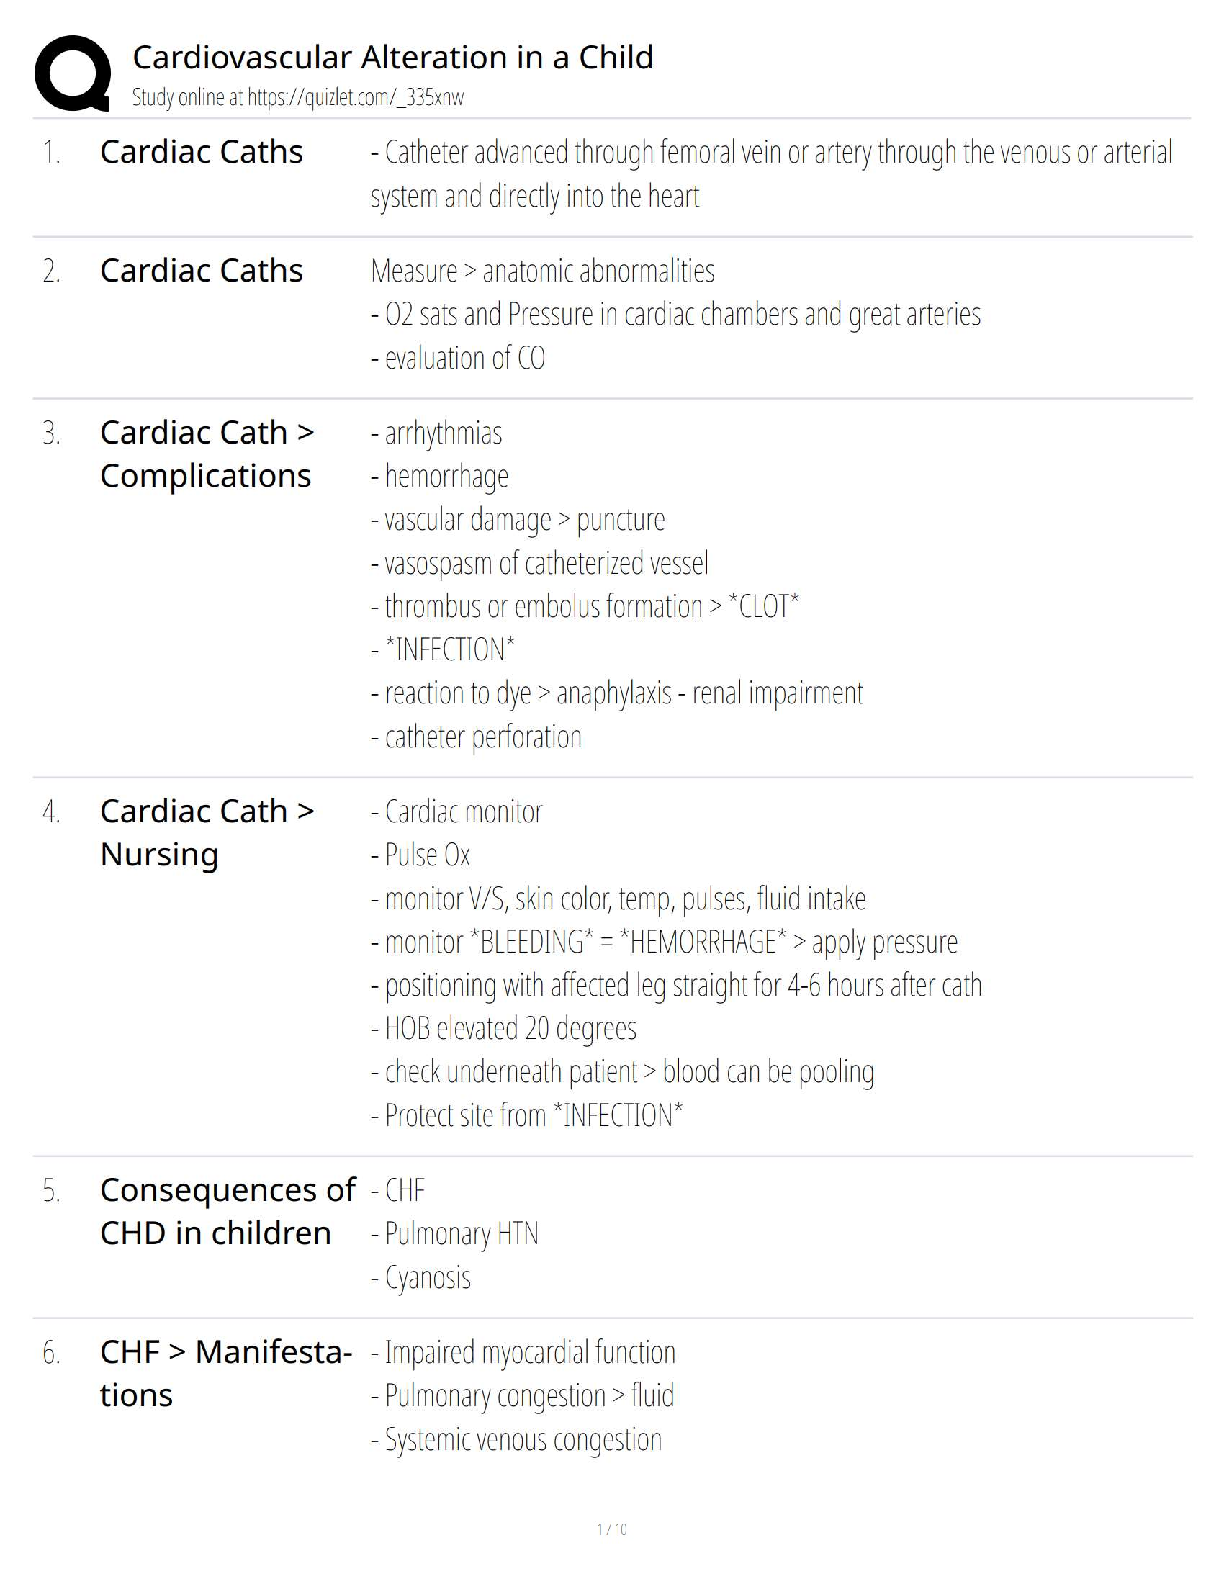Click the 'Pulse Ox' nursing line
This screenshot has height=1584, width=1224.
click(420, 855)
